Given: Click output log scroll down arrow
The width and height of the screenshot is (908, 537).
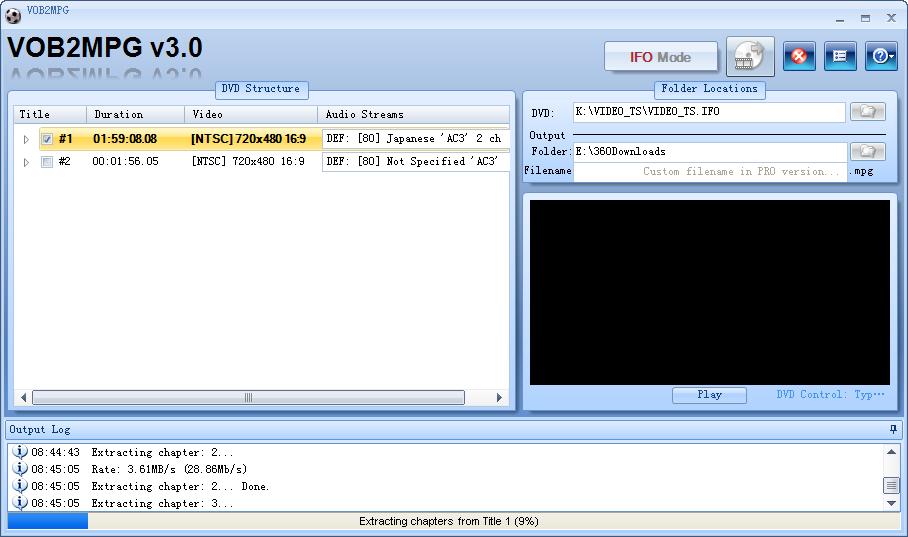Looking at the screenshot, I should coord(891,503).
